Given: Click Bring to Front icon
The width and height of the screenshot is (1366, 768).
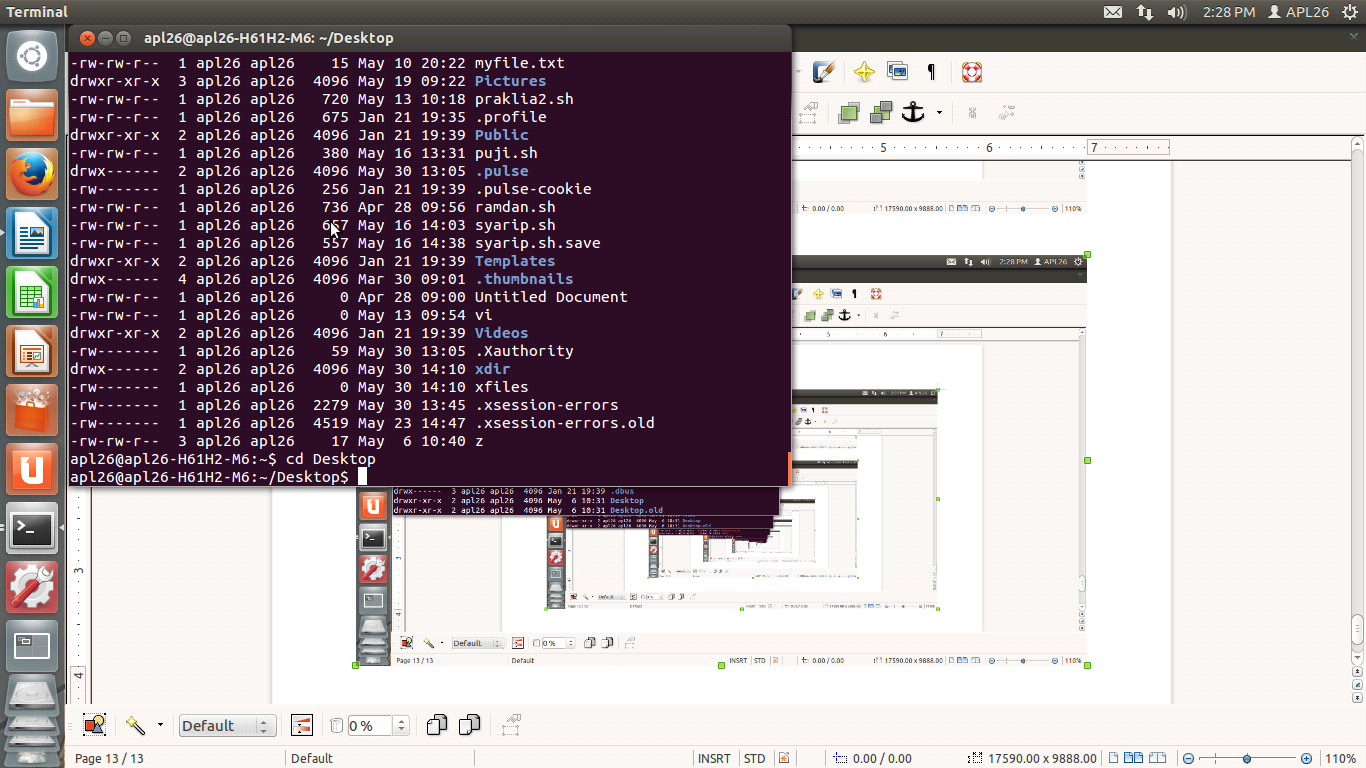Looking at the screenshot, I should 849,112.
